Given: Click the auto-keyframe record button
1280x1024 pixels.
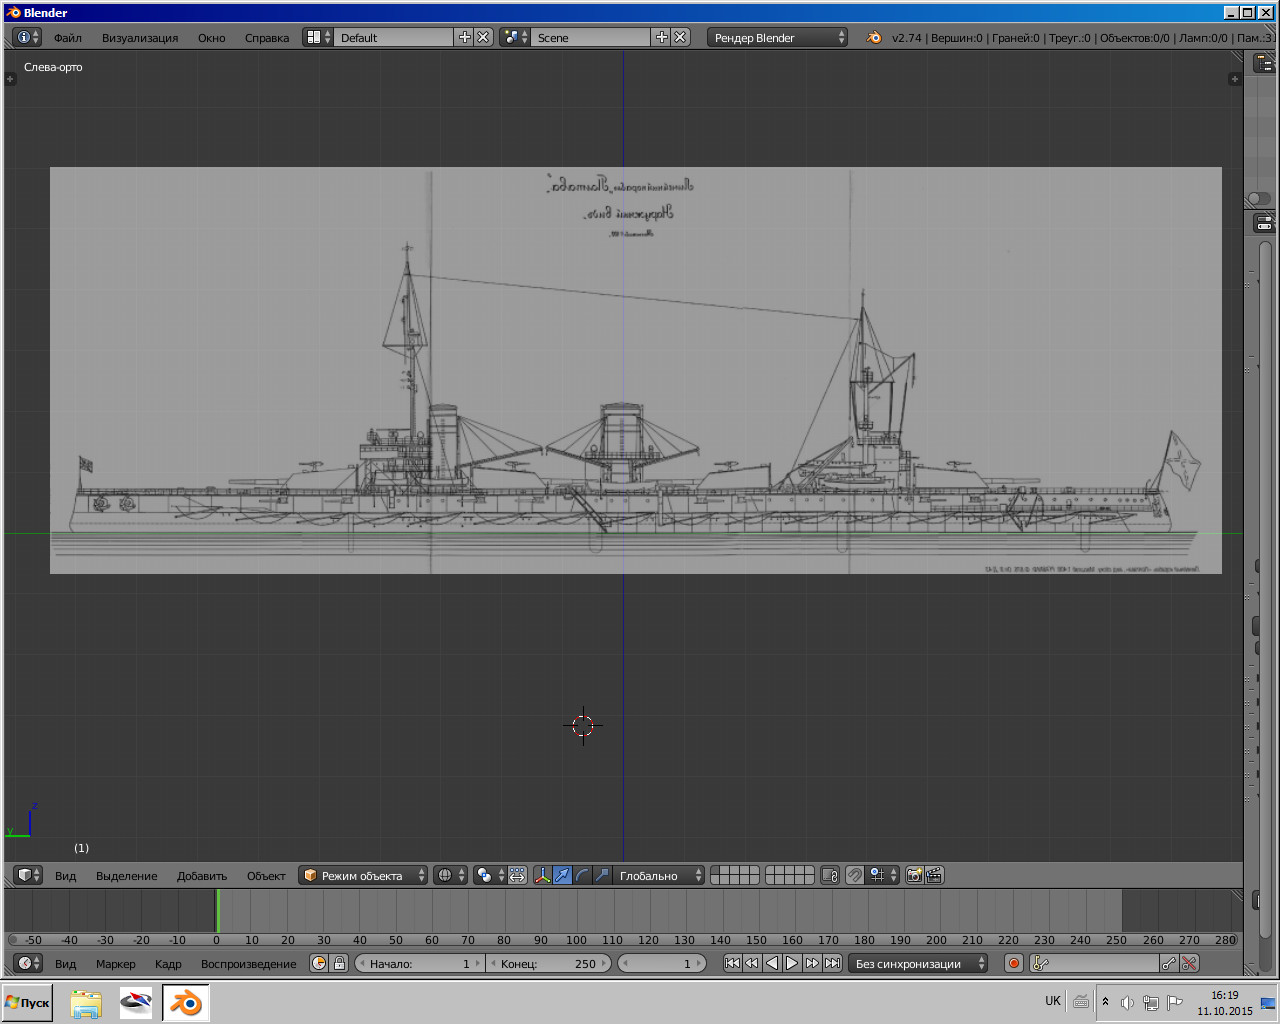Looking at the screenshot, I should pos(1013,964).
